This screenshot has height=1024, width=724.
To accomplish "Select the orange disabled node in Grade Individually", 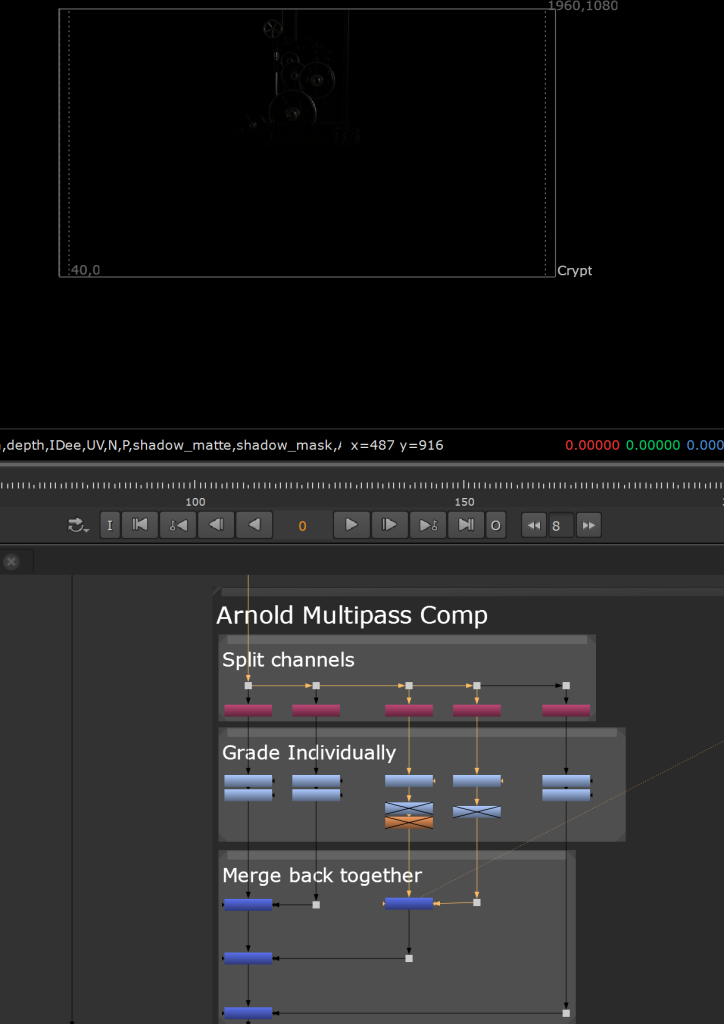I will click(409, 822).
